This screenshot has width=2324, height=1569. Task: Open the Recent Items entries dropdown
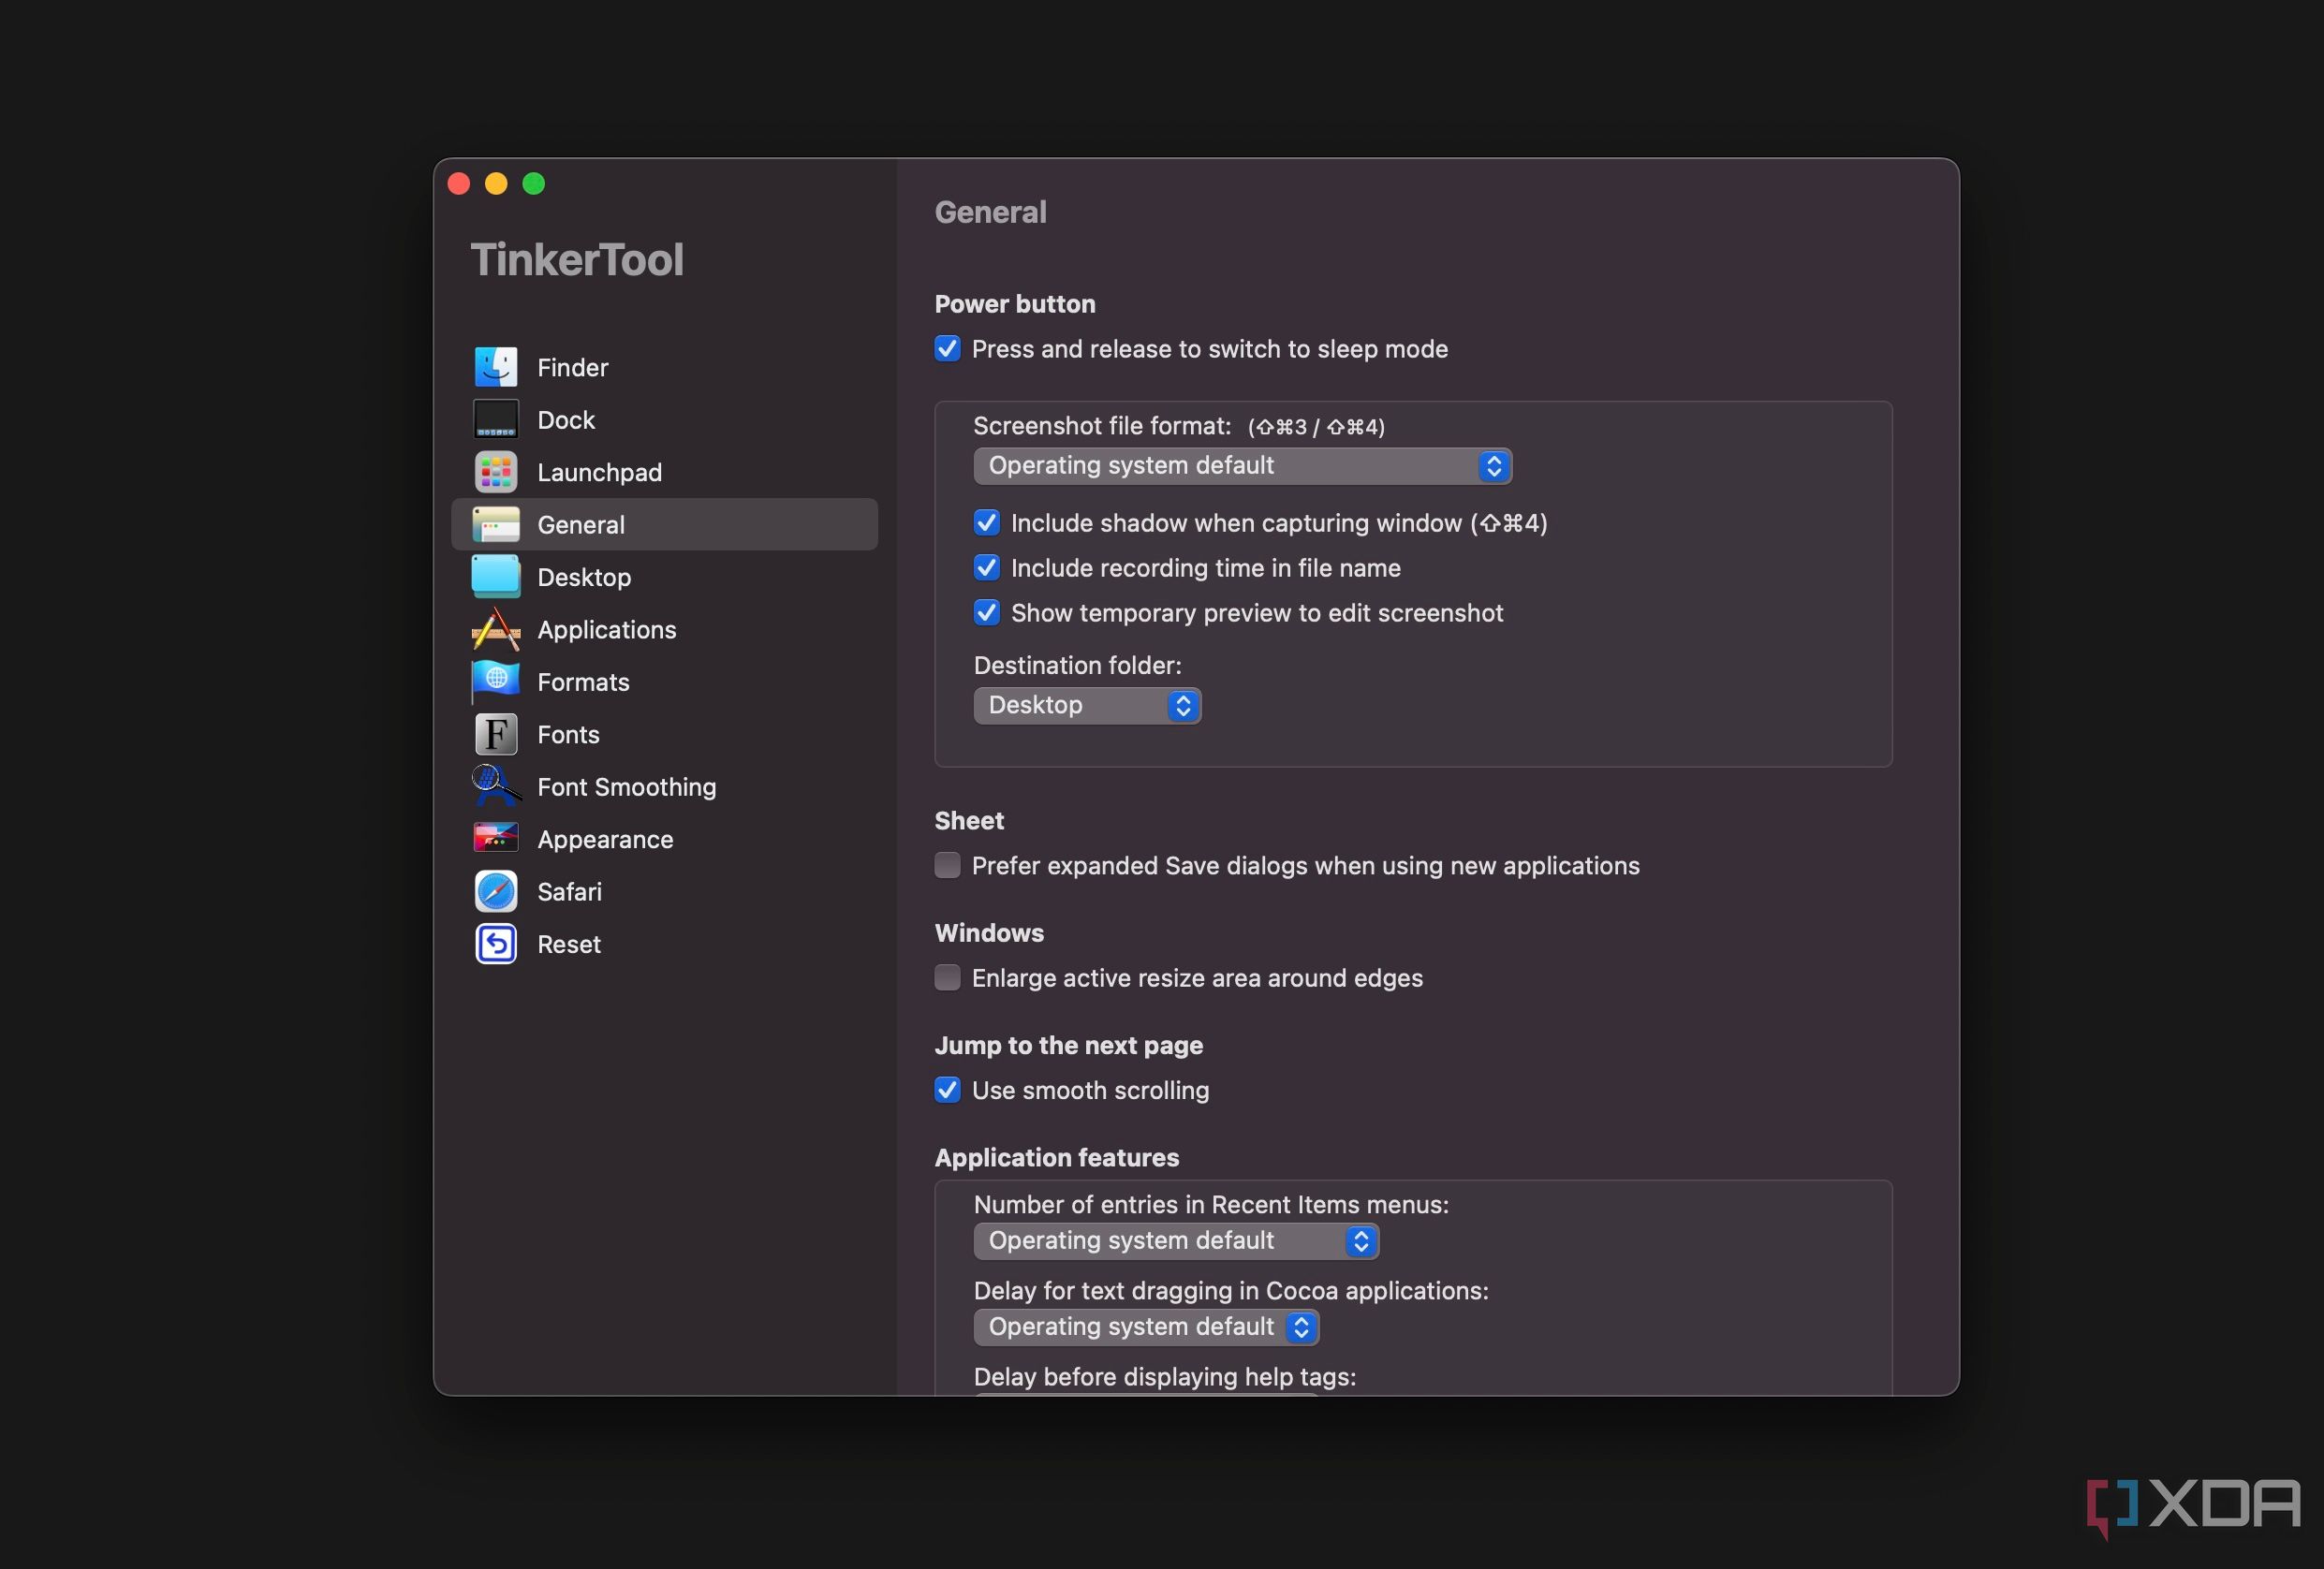point(1176,1241)
